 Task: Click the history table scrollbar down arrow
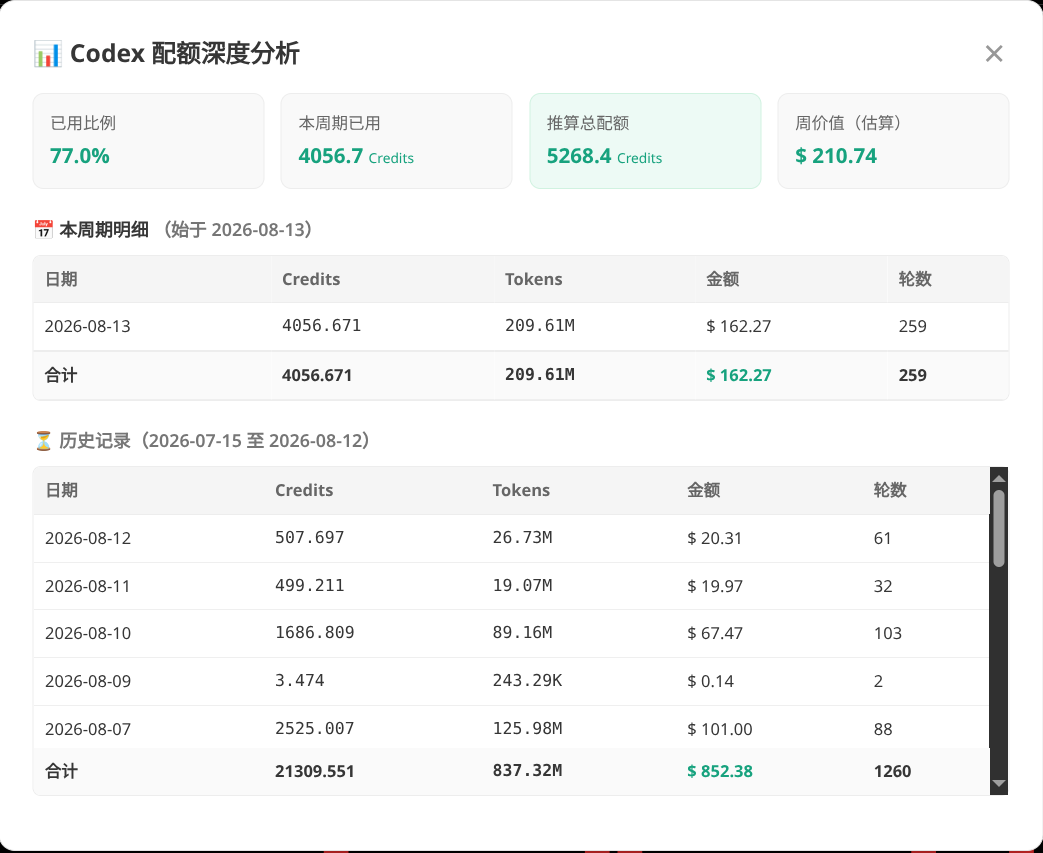click(x=998, y=784)
